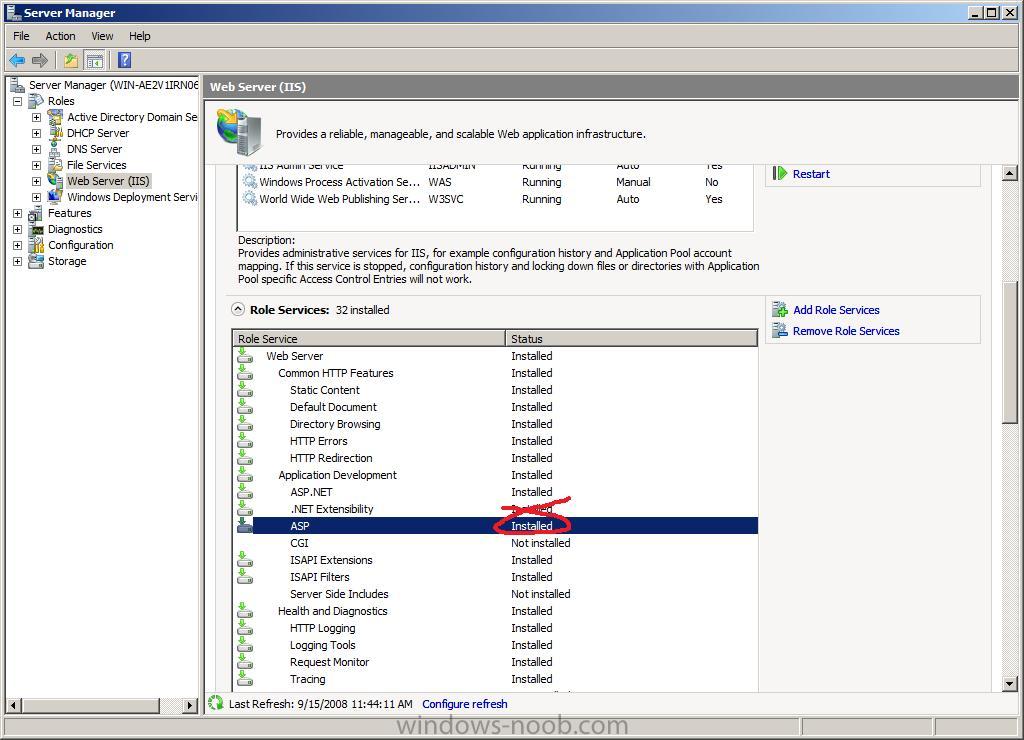Select the Request Monitor row

tap(497, 661)
